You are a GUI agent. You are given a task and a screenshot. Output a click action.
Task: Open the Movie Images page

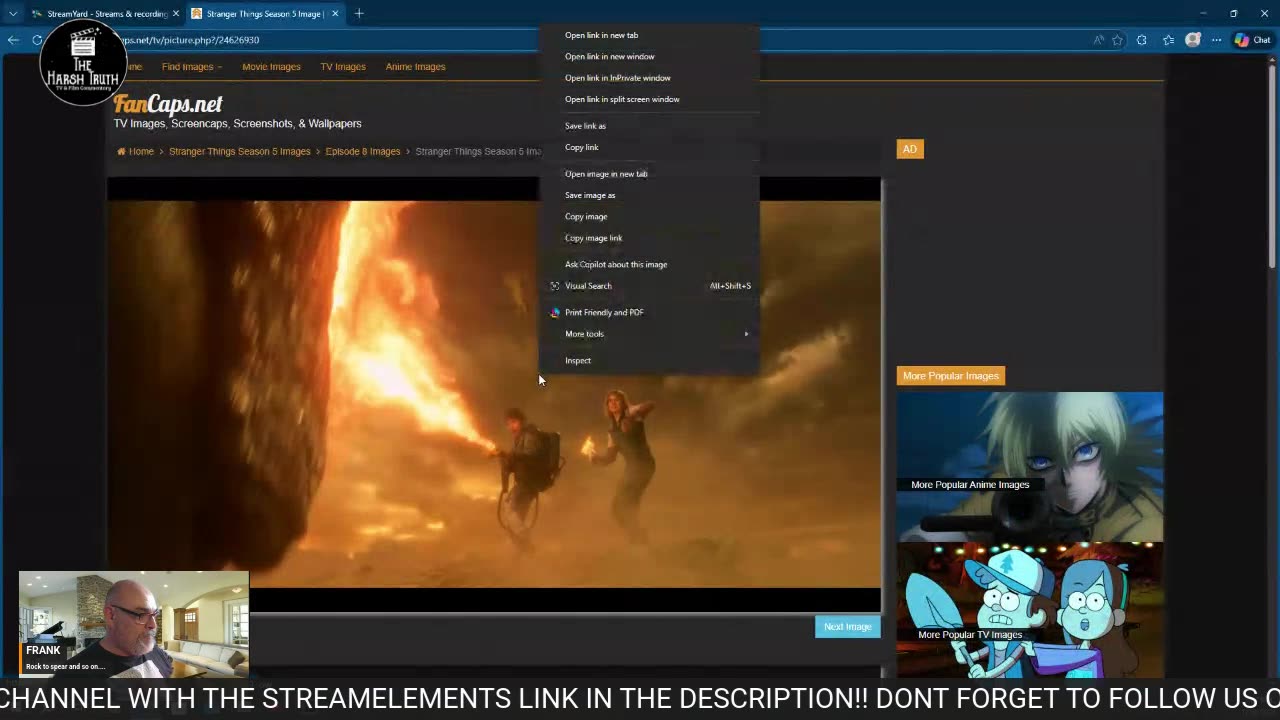tap(271, 67)
